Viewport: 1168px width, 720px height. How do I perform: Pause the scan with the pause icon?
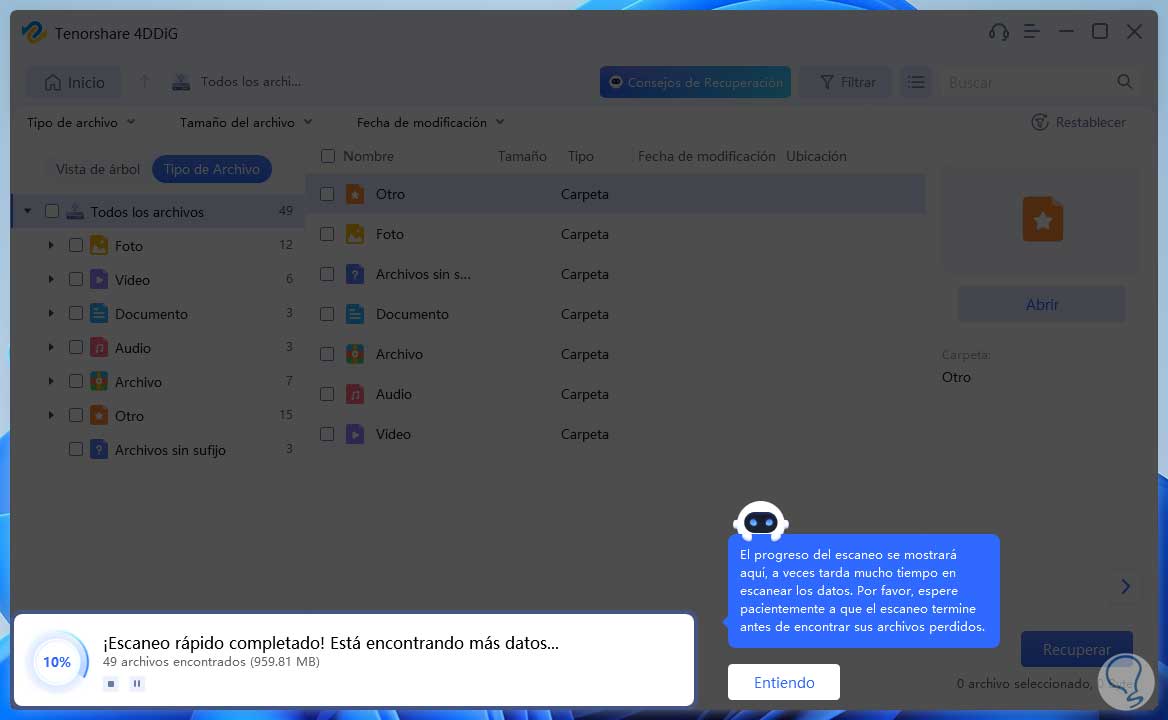pos(137,684)
